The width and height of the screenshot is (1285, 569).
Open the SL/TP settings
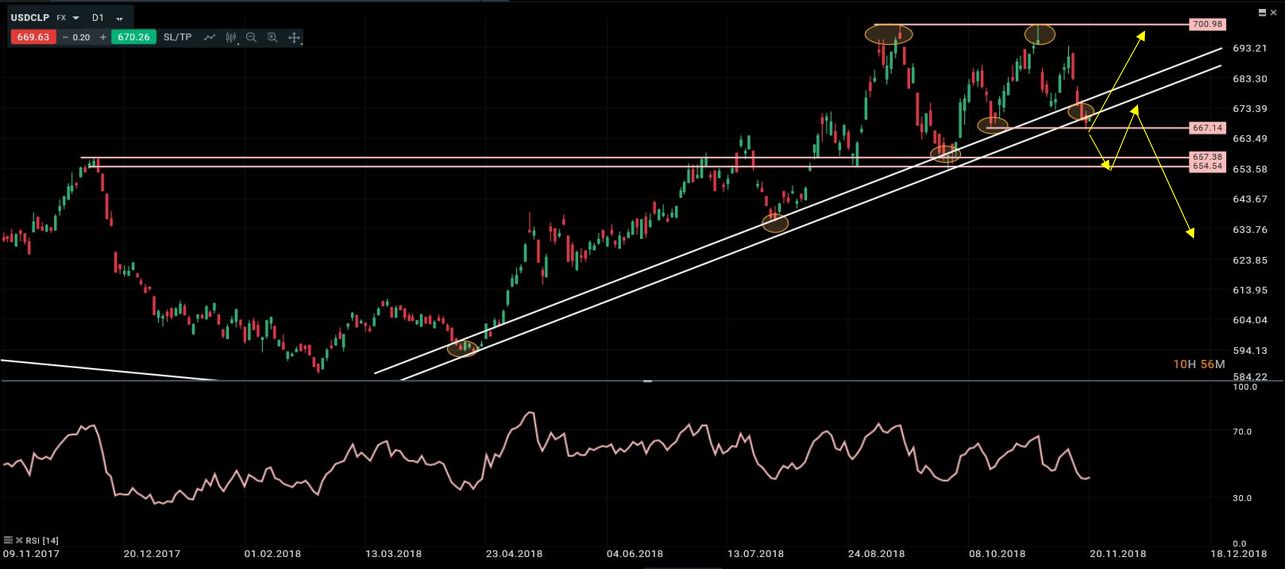coord(177,37)
